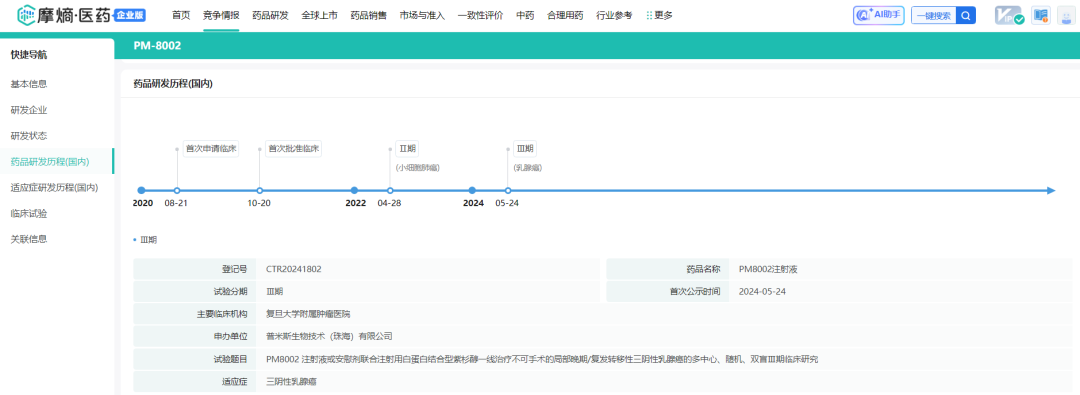Open the user avatar icon

(x=1067, y=15)
